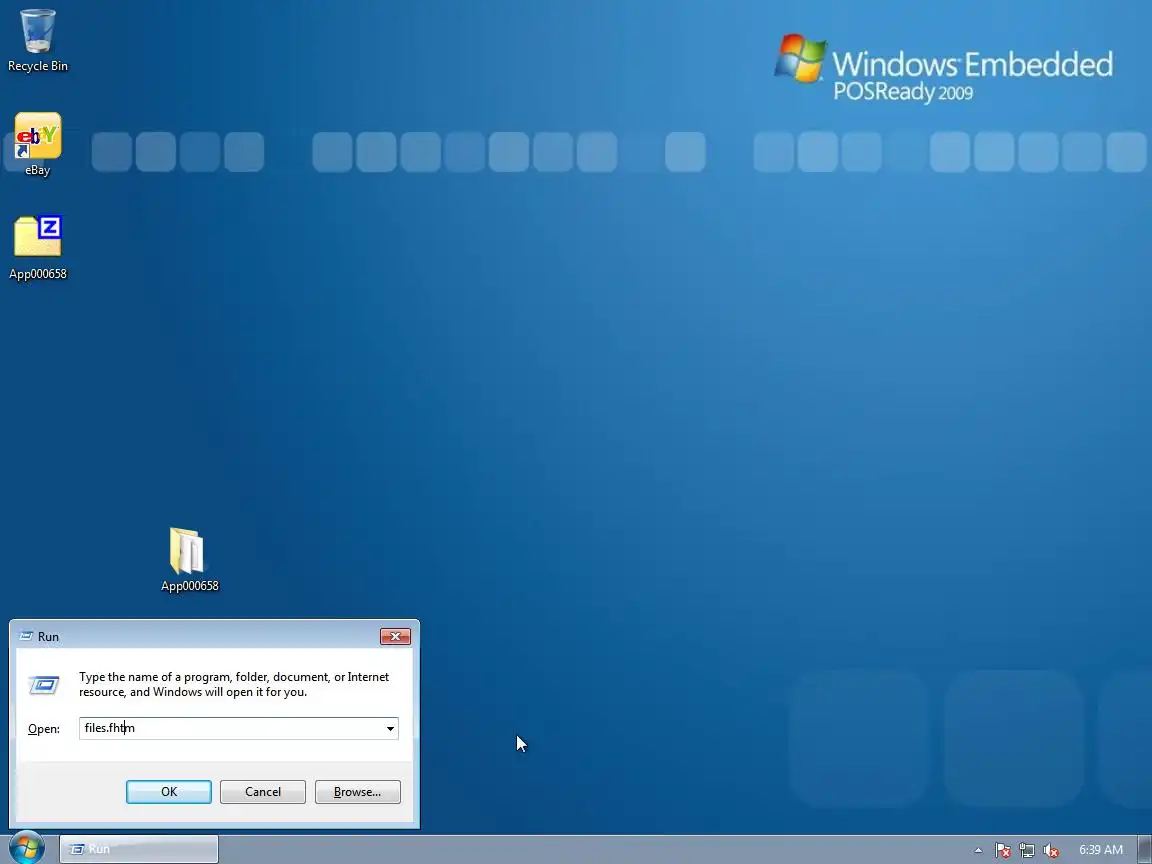The width and height of the screenshot is (1152, 864).
Task: Open the network status tray icon
Action: coord(1026,850)
